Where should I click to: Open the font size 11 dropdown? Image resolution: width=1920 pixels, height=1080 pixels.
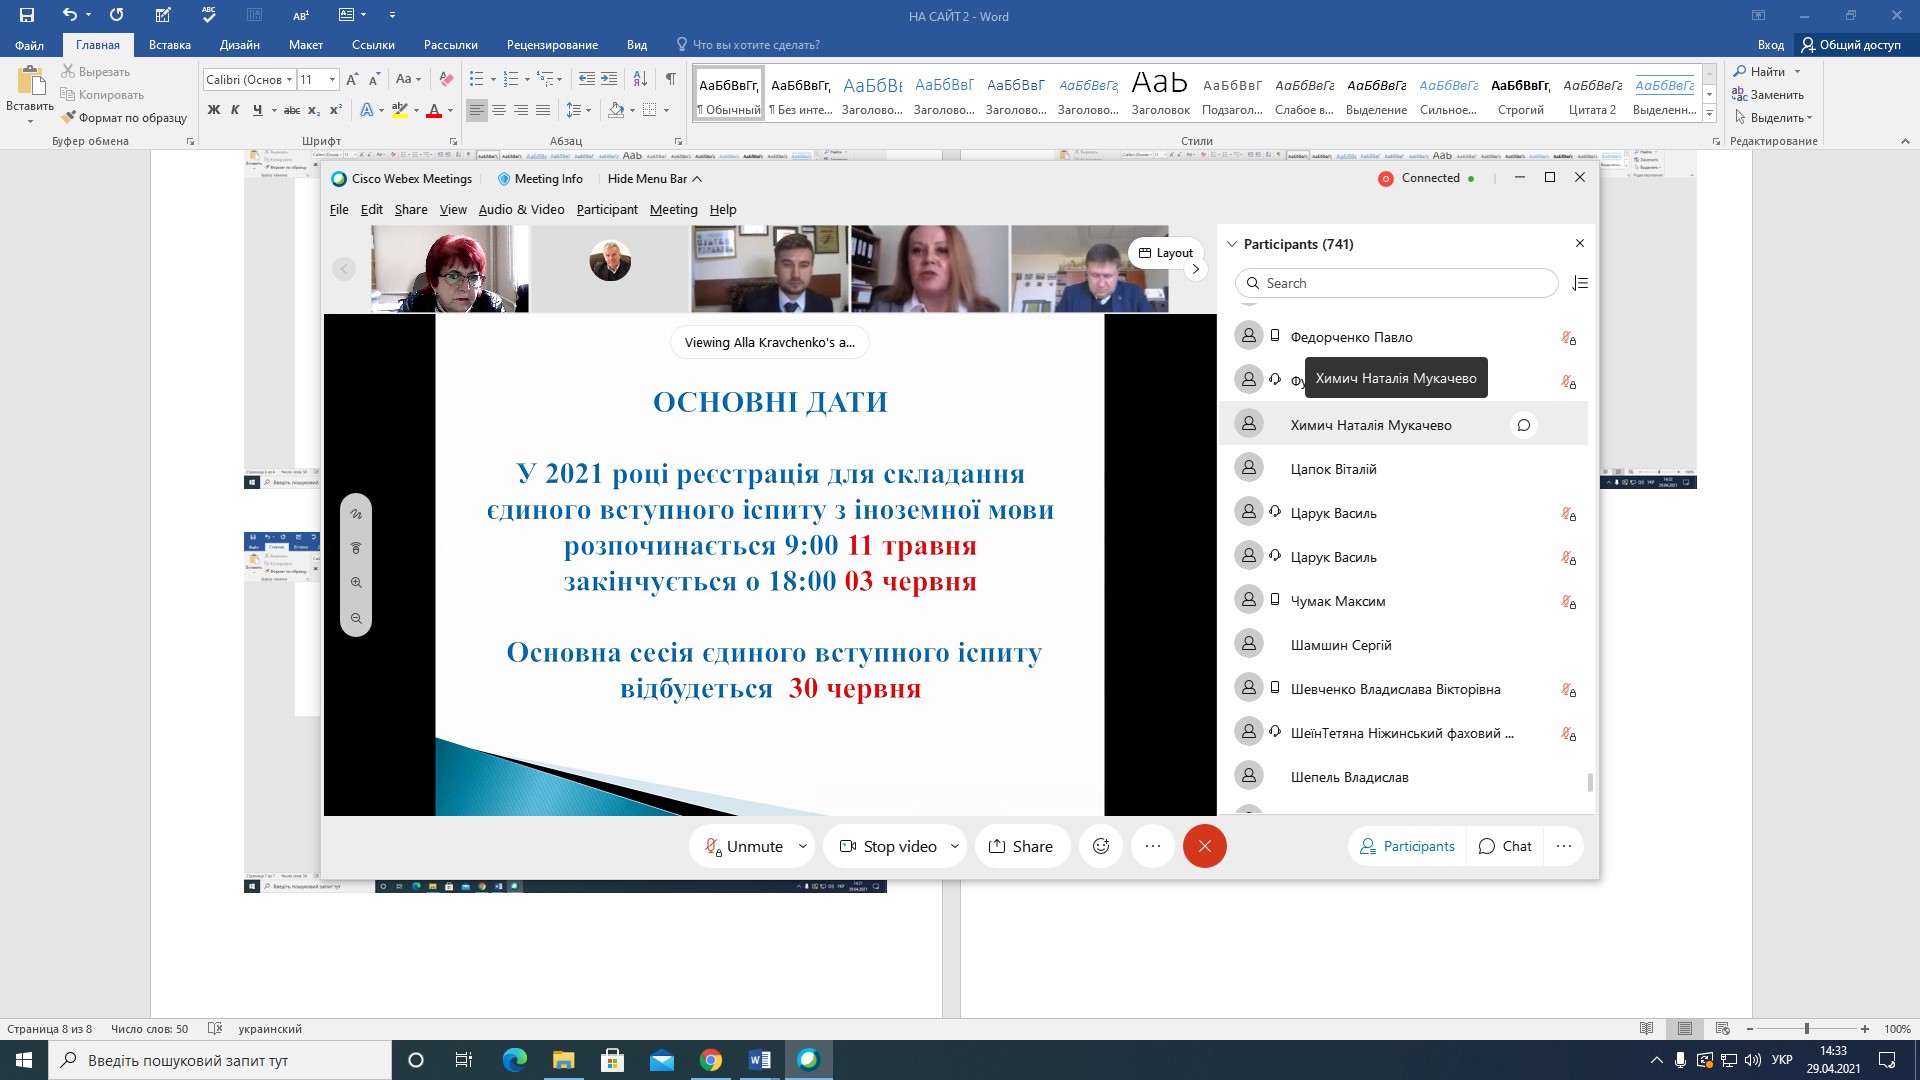[x=332, y=79]
